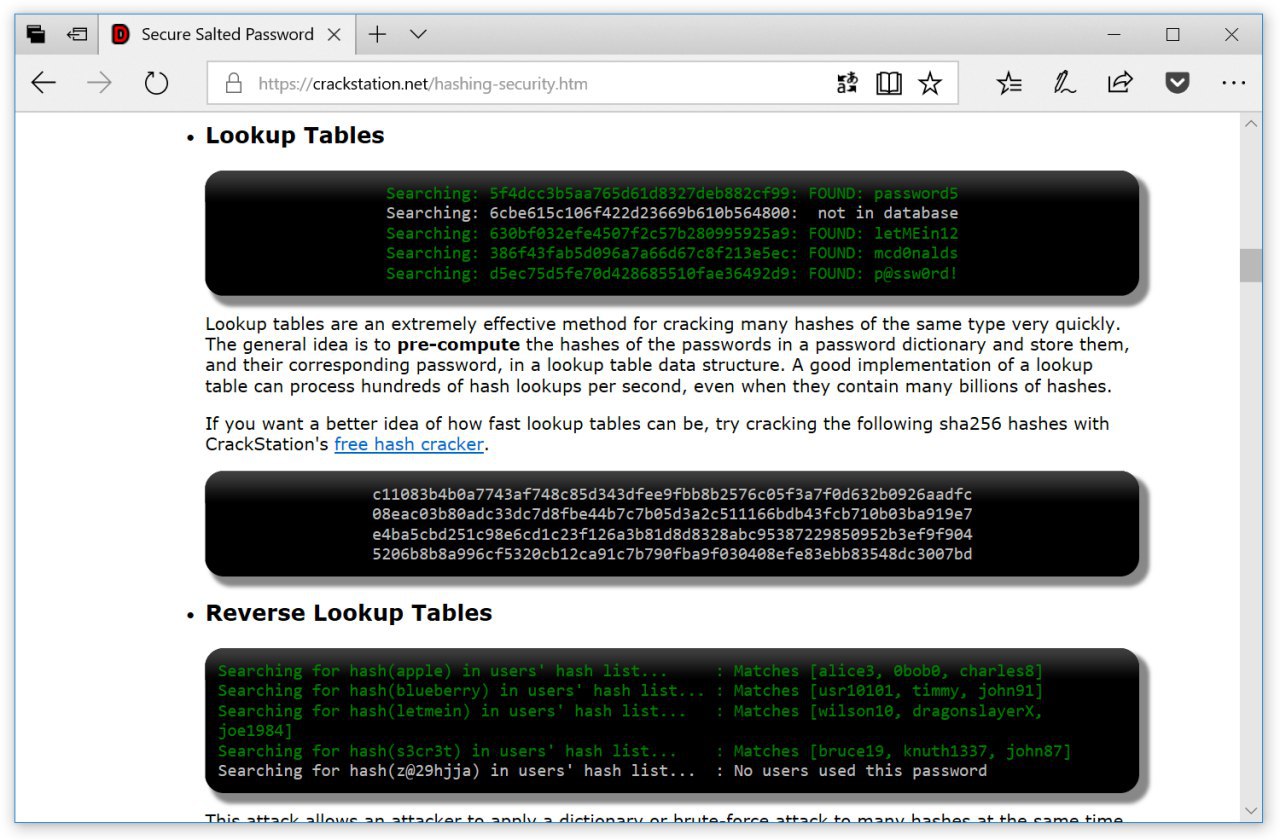The image size is (1280, 840).
Task: Set these tabs aside
Action: click(x=77, y=34)
